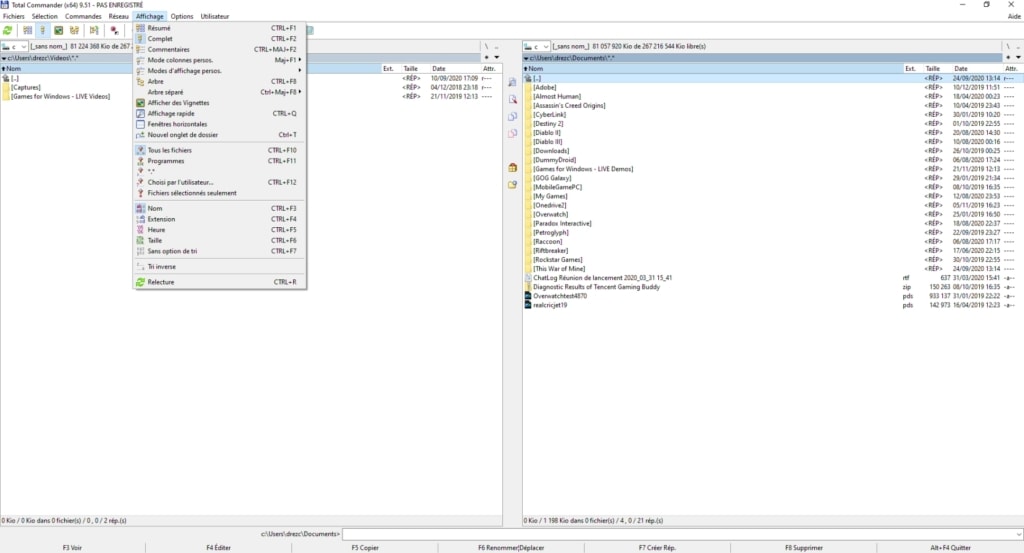Screen dimensions: 1024x553
Task: Click the tree view toolbar icon
Action: pyautogui.click(x=74, y=31)
